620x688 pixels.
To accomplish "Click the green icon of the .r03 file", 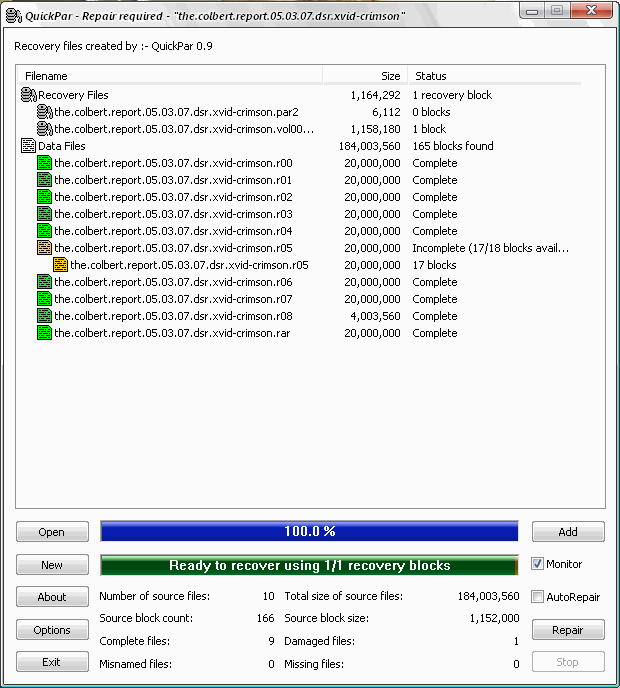I will pyautogui.click(x=44, y=214).
